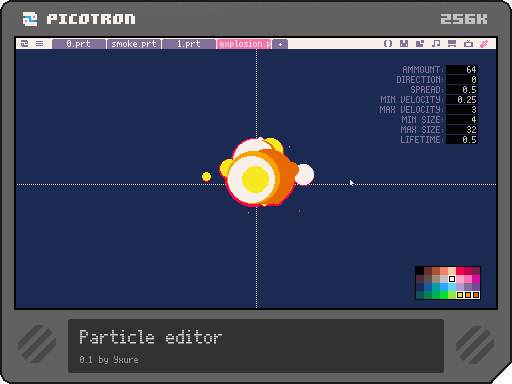The height and width of the screenshot is (384, 512).
Task: Pick the light pink palette swatch
Action: (460, 279)
